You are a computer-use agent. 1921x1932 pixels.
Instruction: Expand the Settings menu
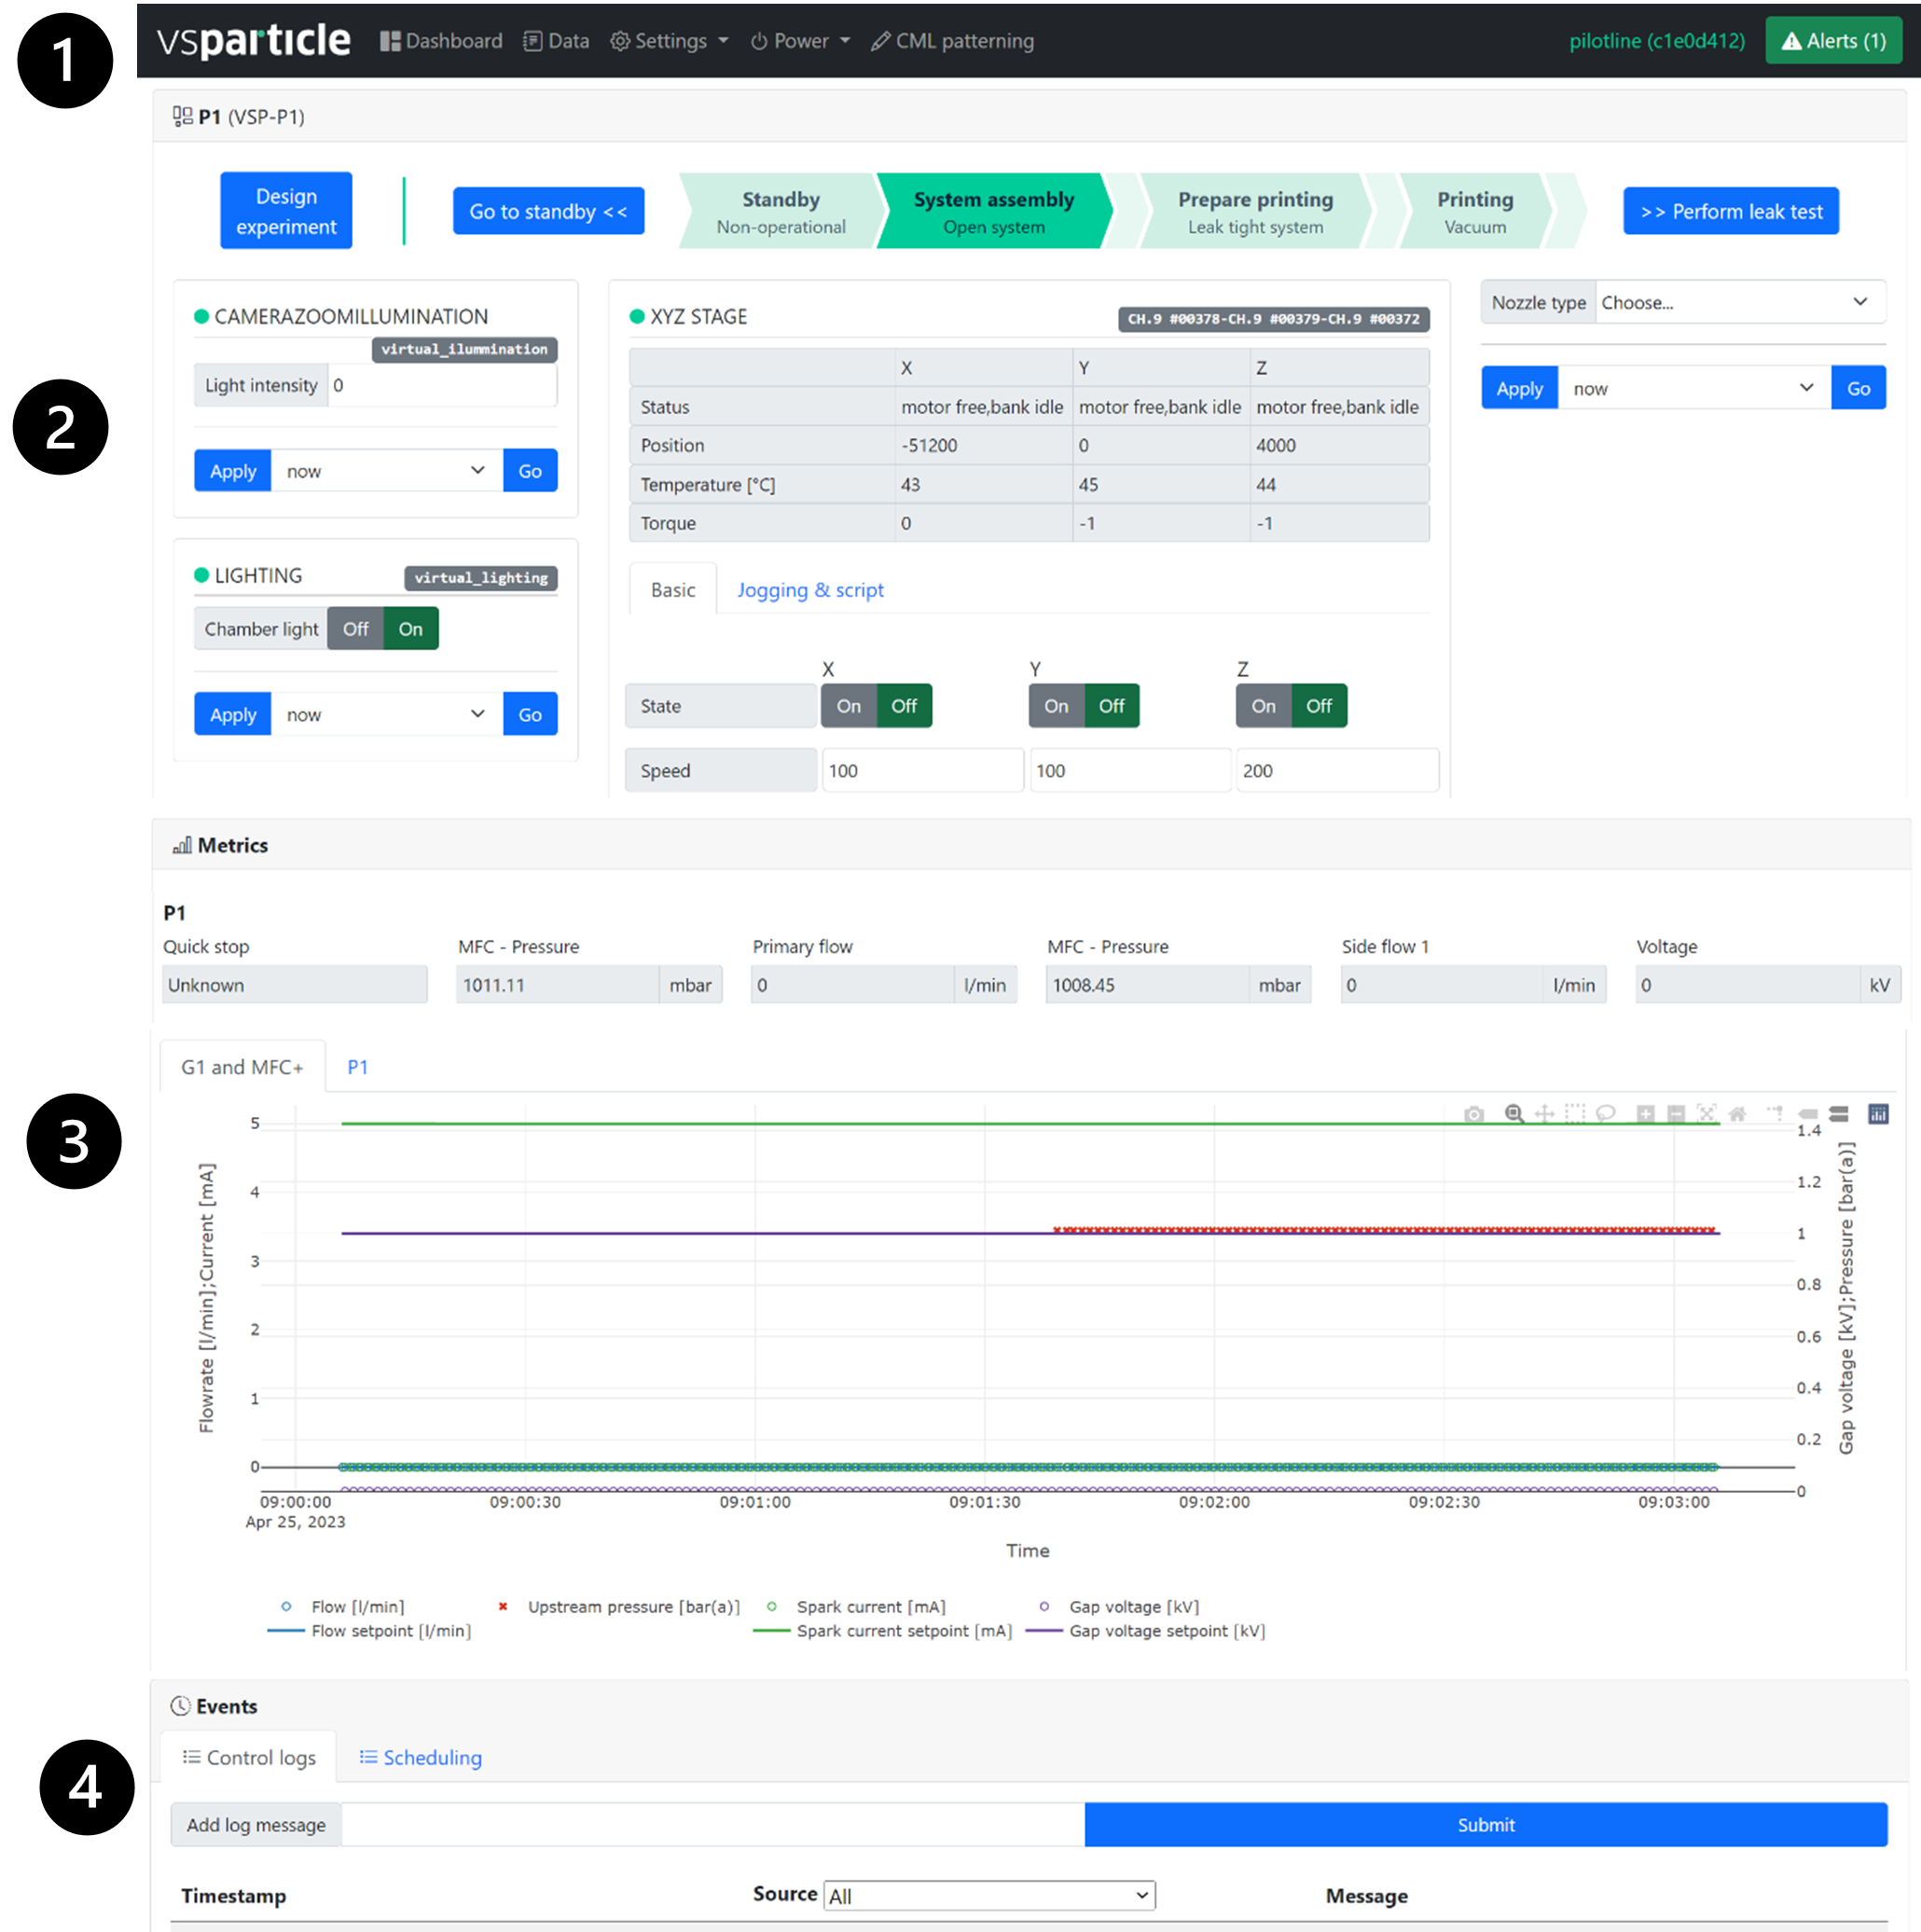pyautogui.click(x=669, y=41)
